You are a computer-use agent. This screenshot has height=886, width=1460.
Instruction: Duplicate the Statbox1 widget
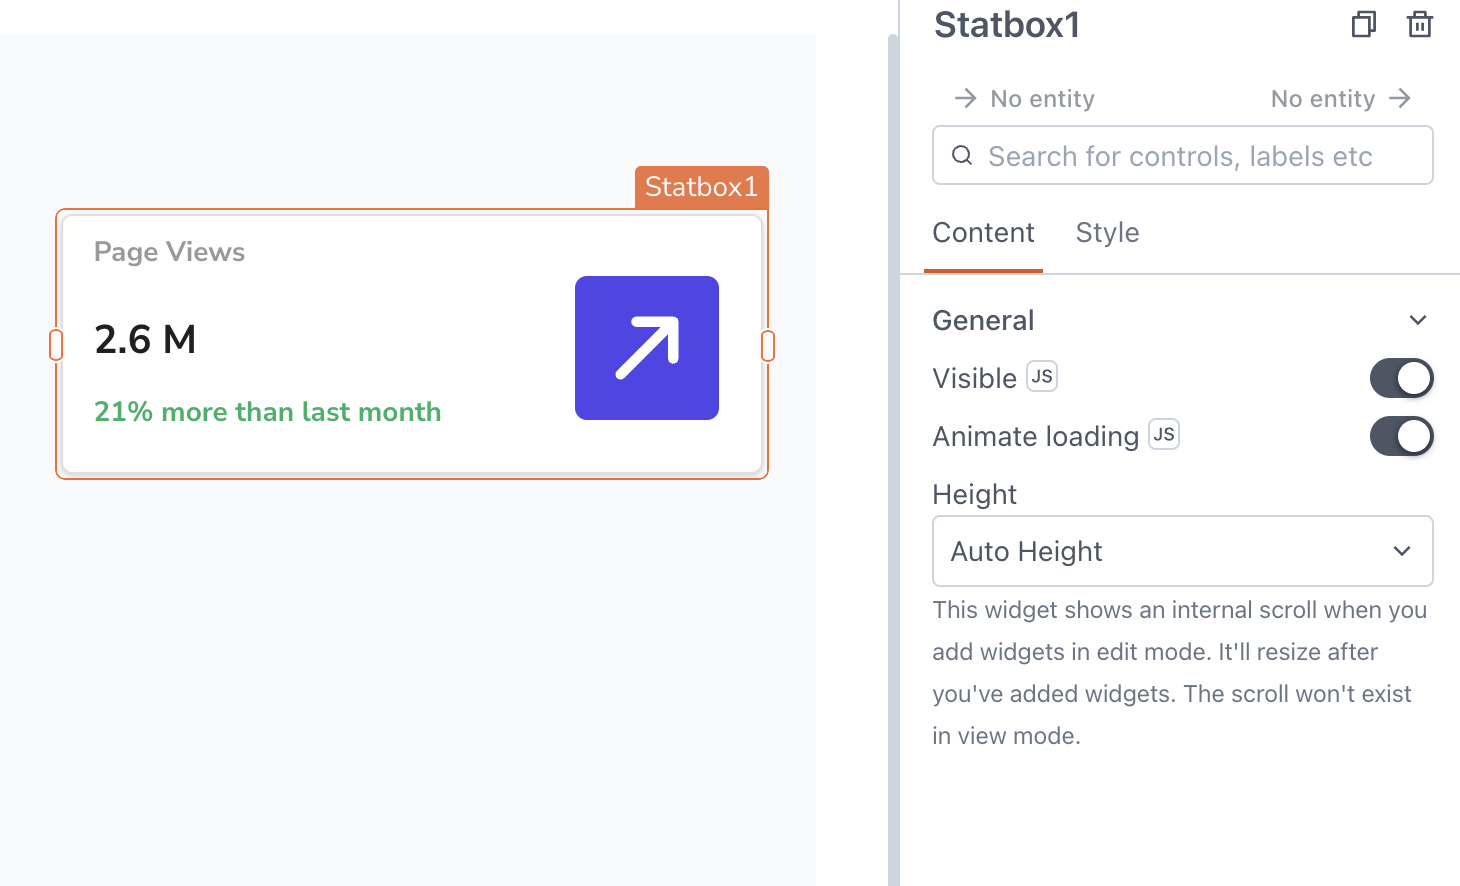[1363, 24]
